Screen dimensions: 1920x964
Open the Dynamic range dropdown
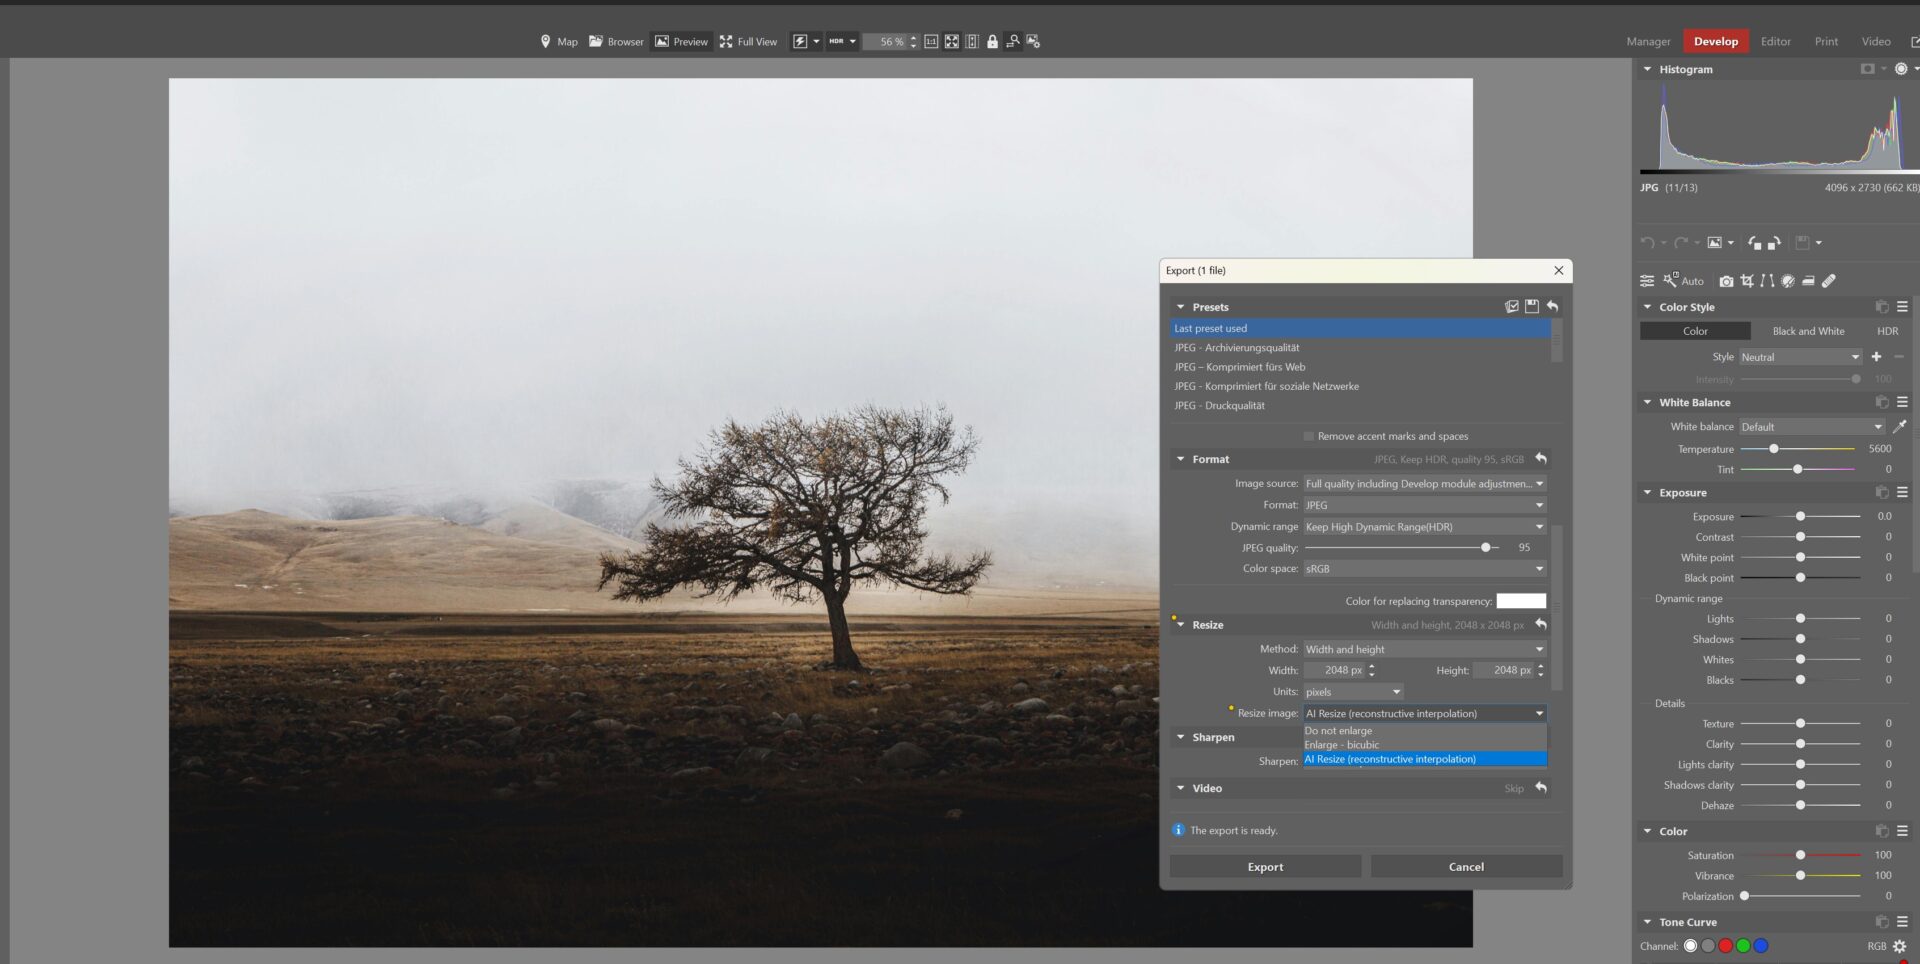(1425, 527)
